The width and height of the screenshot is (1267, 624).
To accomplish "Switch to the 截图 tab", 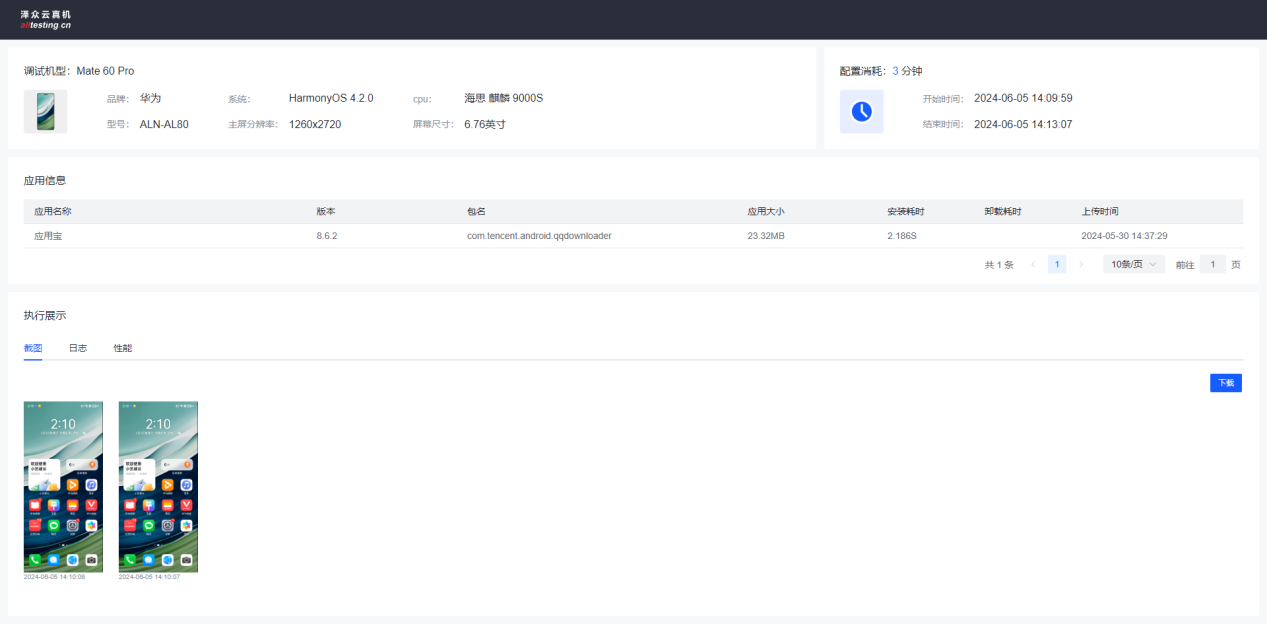I will (33, 348).
